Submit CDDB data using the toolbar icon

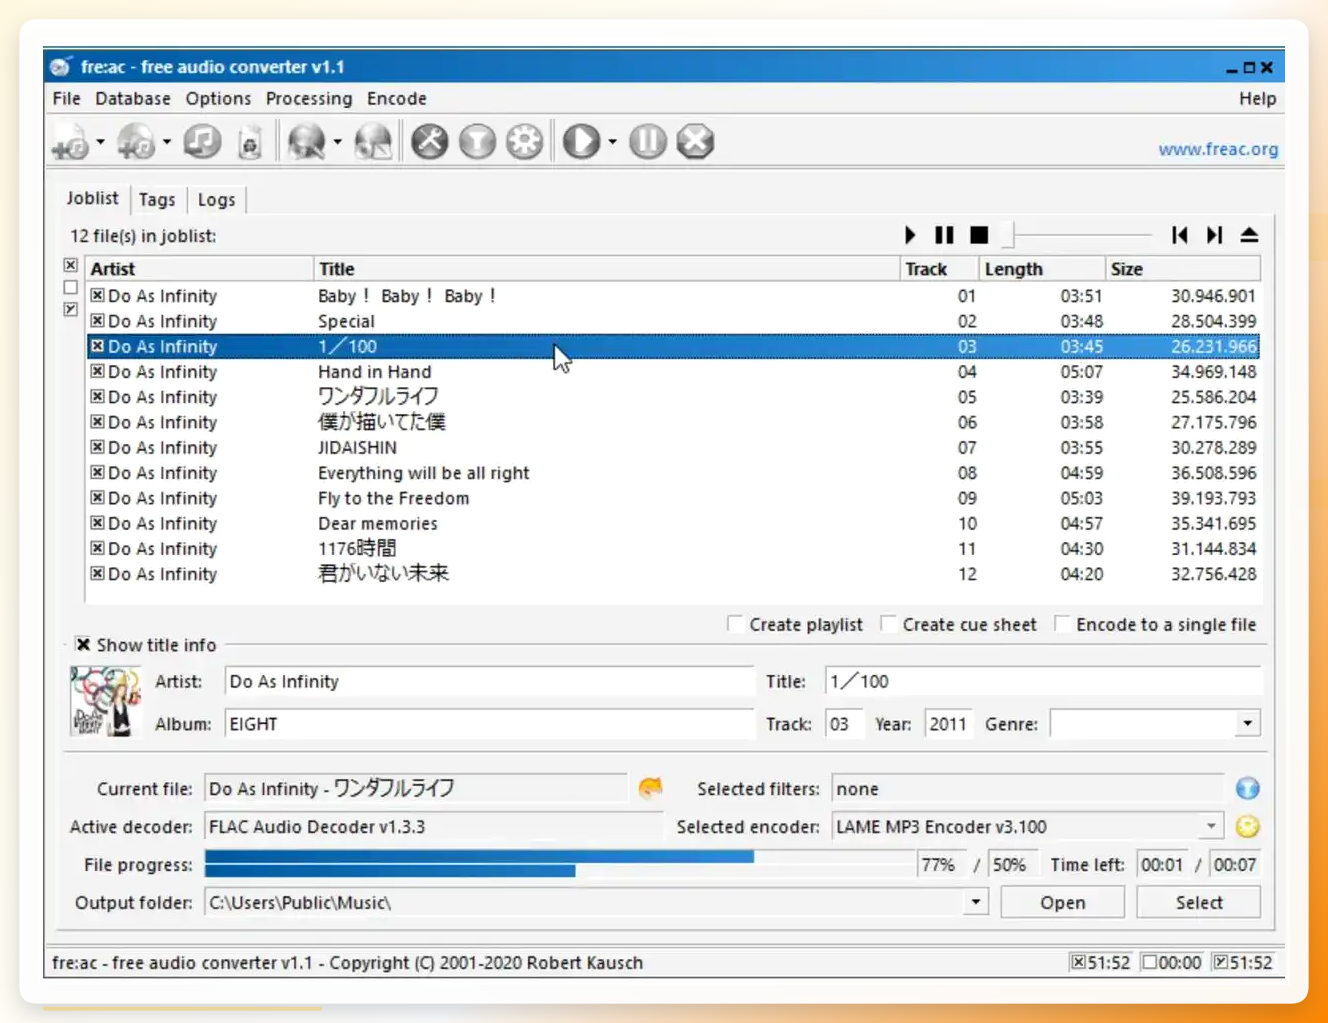(373, 142)
